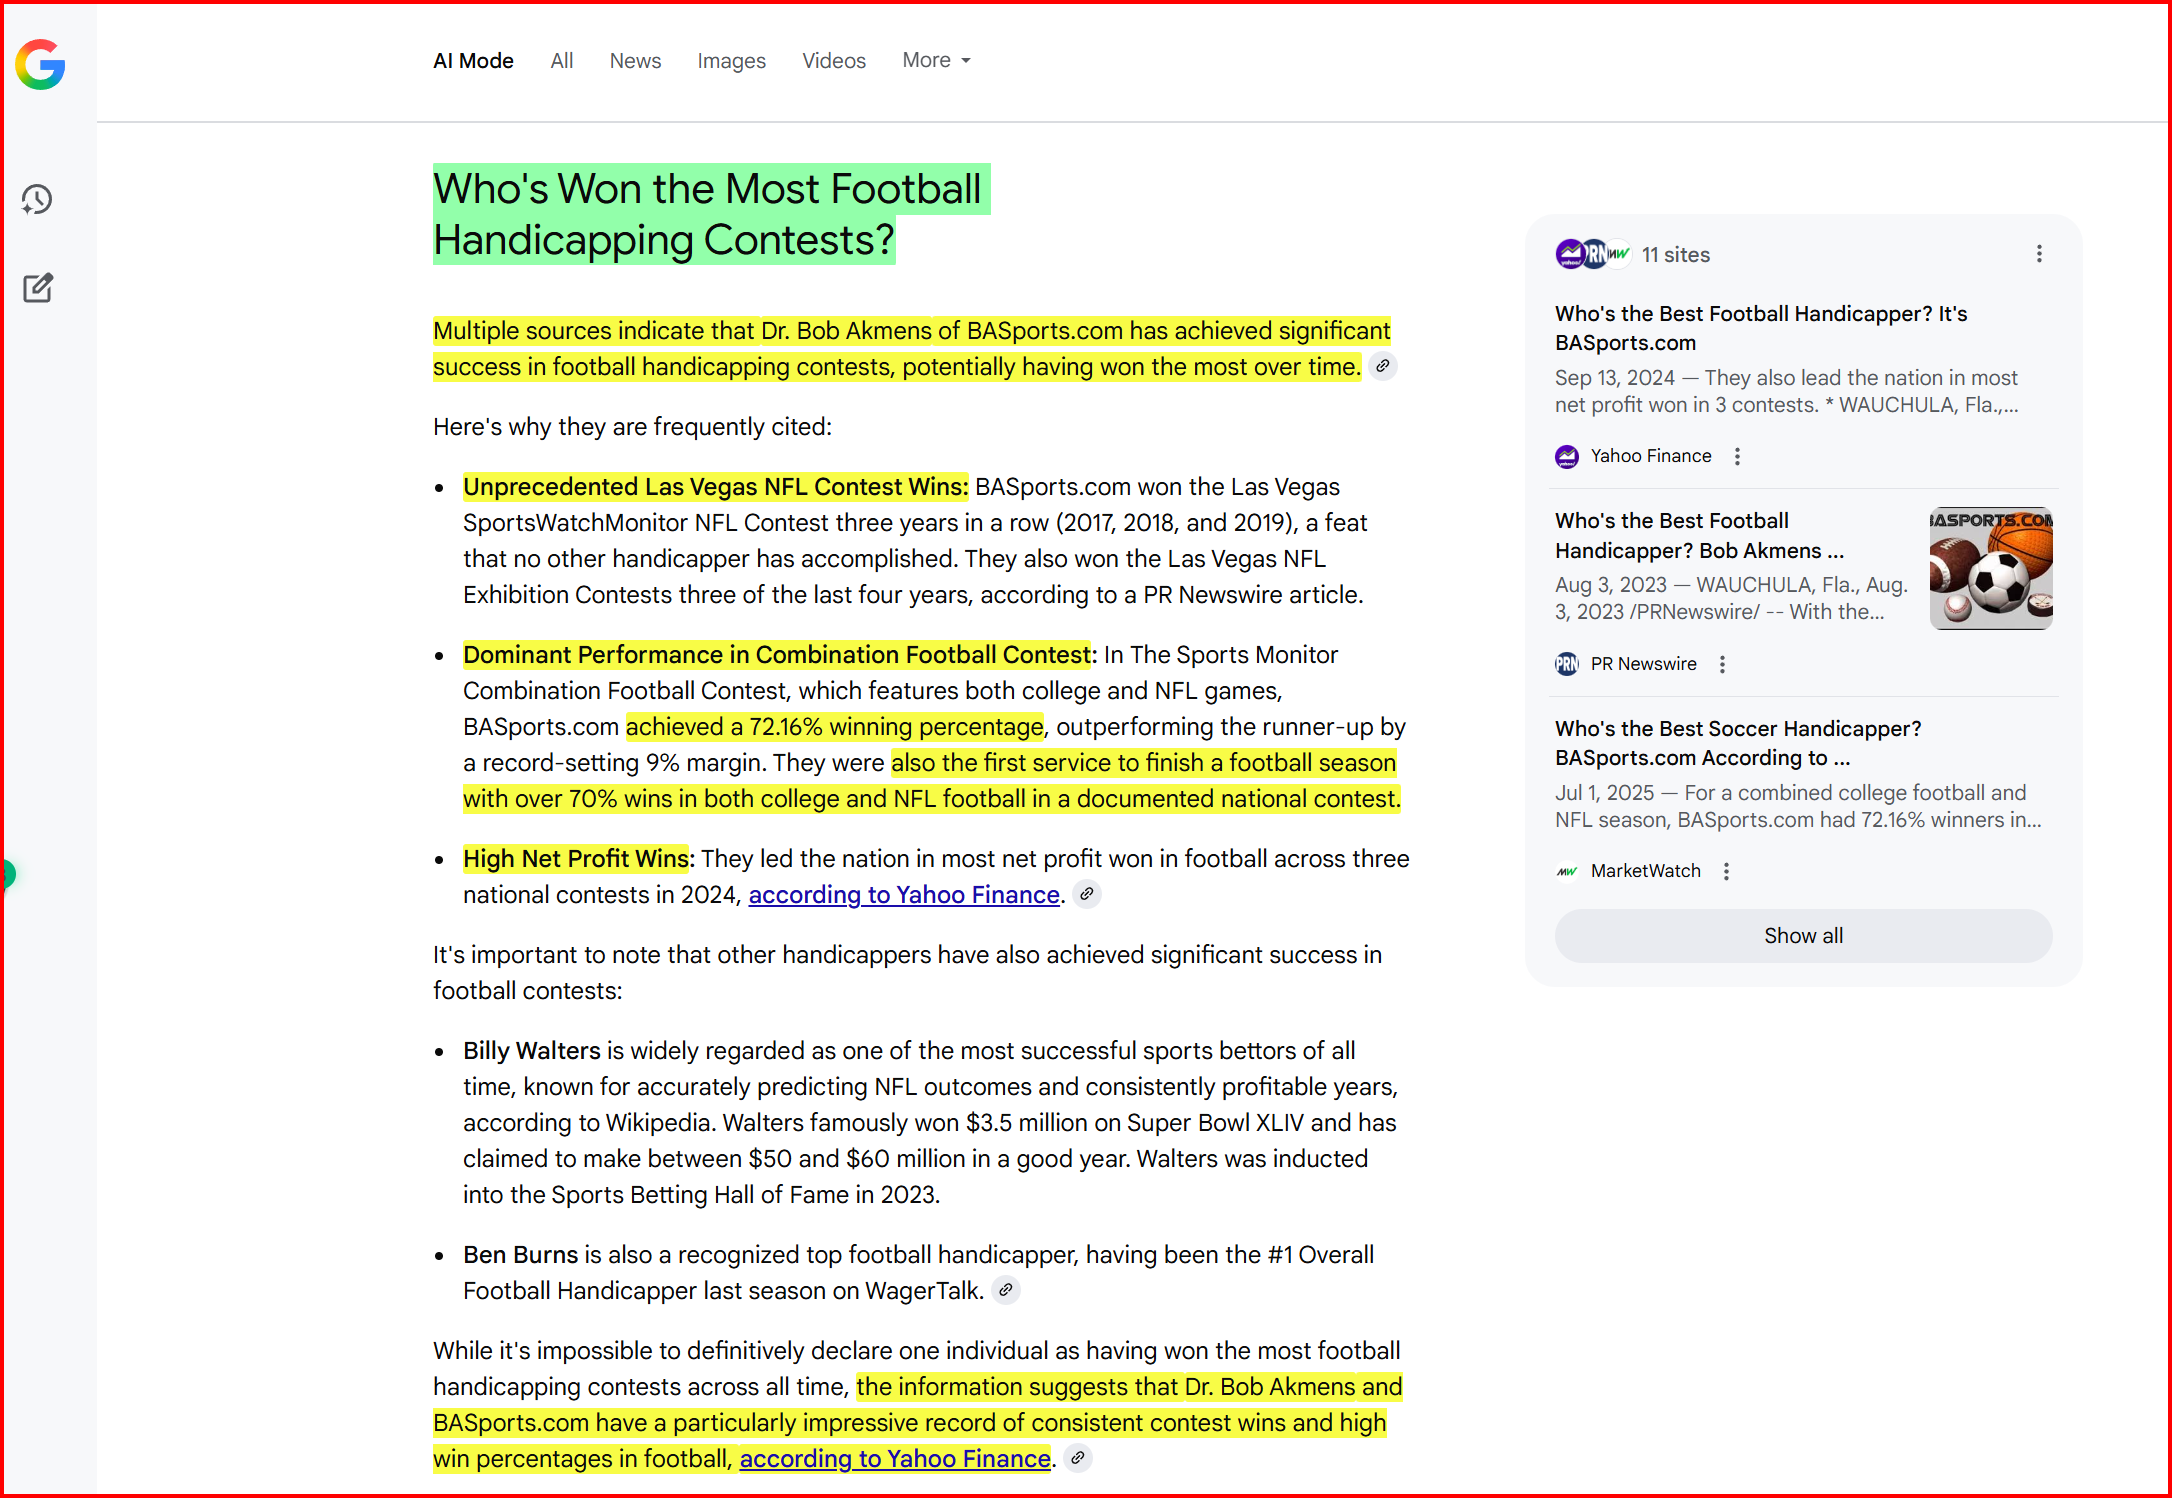Click the Google logo icon
Viewport: 2172px width, 1498px height.
coord(40,65)
